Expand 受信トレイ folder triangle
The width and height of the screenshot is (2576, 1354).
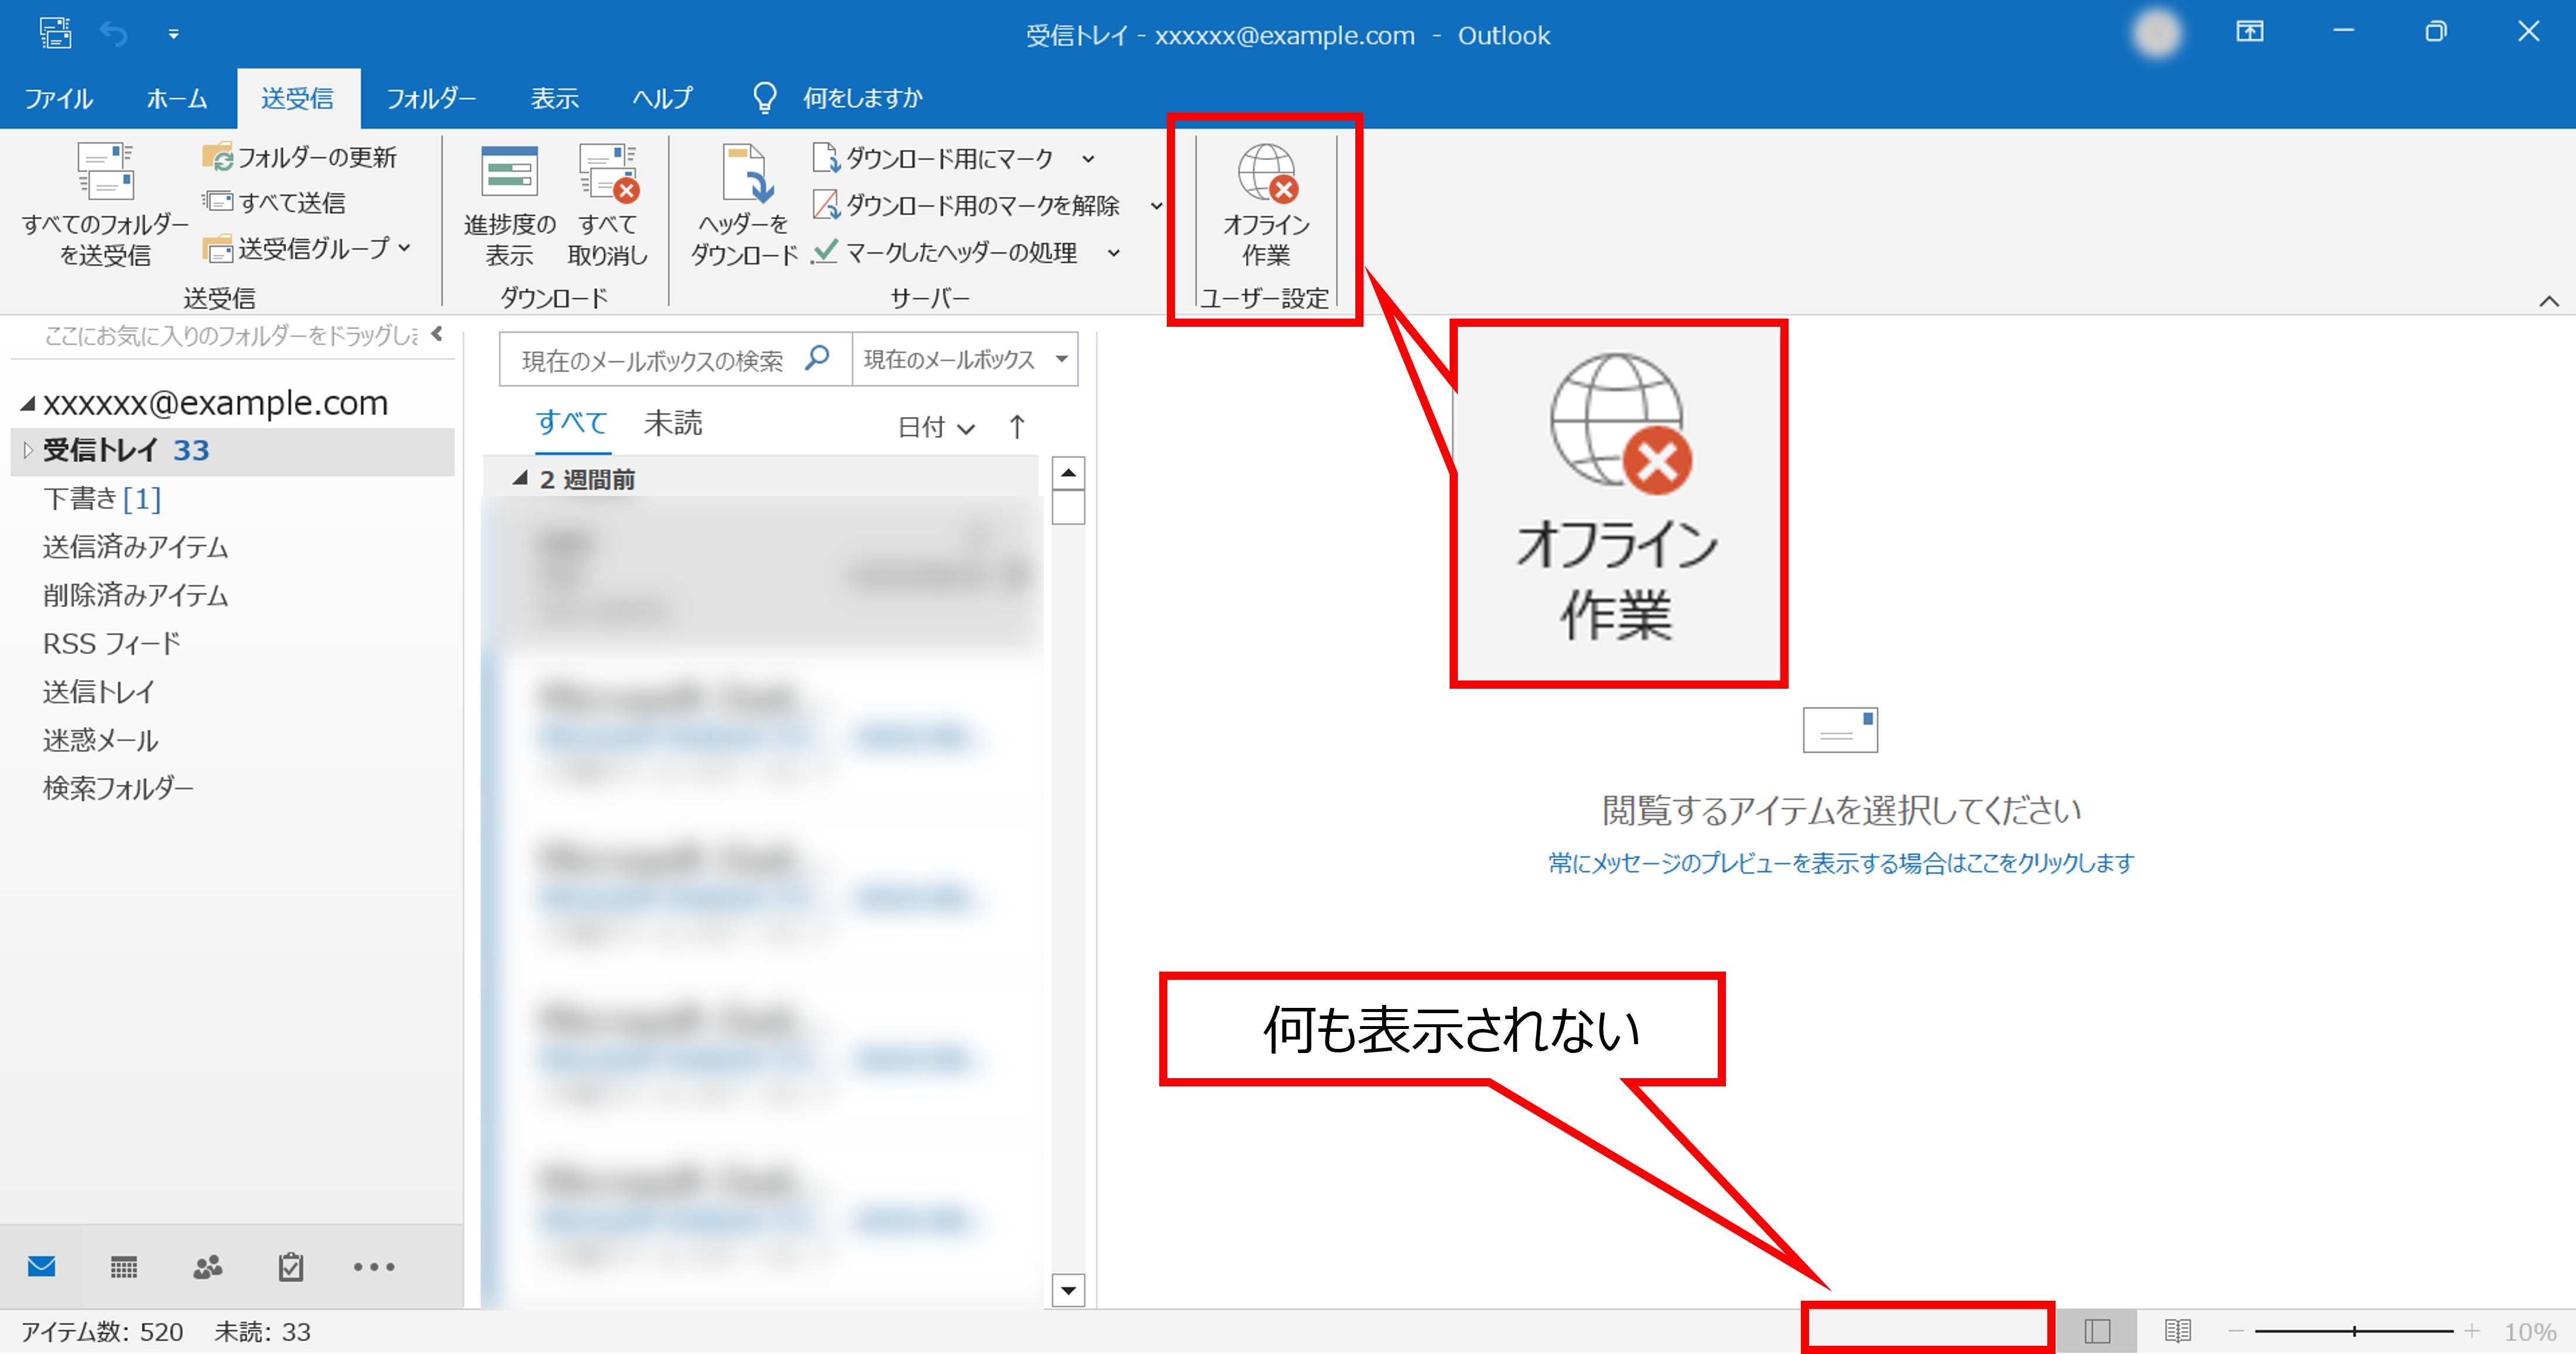point(28,451)
